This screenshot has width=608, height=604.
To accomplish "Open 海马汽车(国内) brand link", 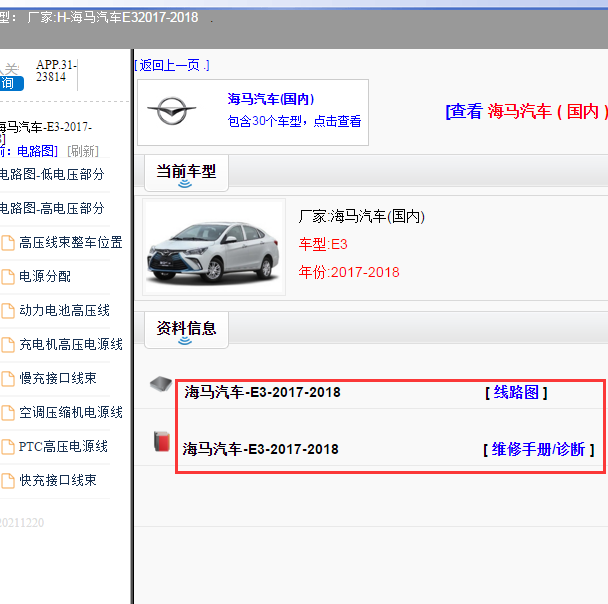I will [271, 99].
